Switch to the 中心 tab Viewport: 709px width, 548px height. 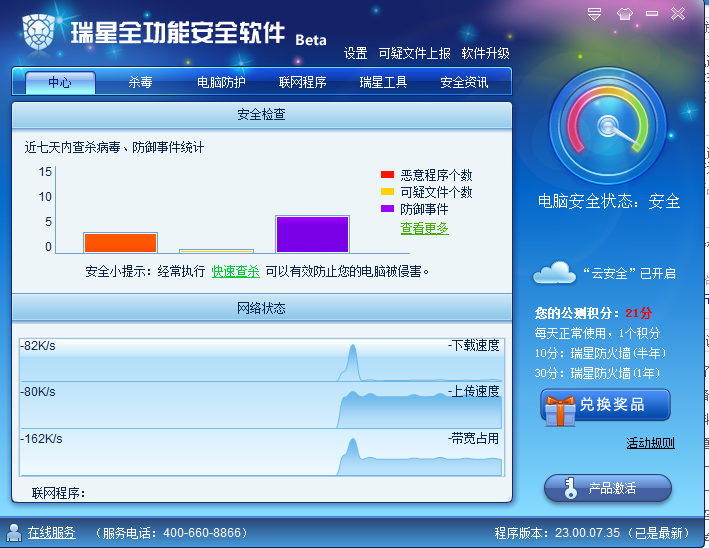coord(60,82)
